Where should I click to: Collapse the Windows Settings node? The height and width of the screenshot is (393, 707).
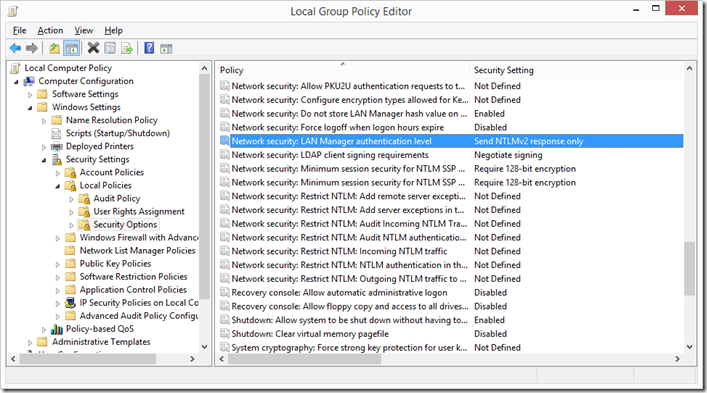30,108
